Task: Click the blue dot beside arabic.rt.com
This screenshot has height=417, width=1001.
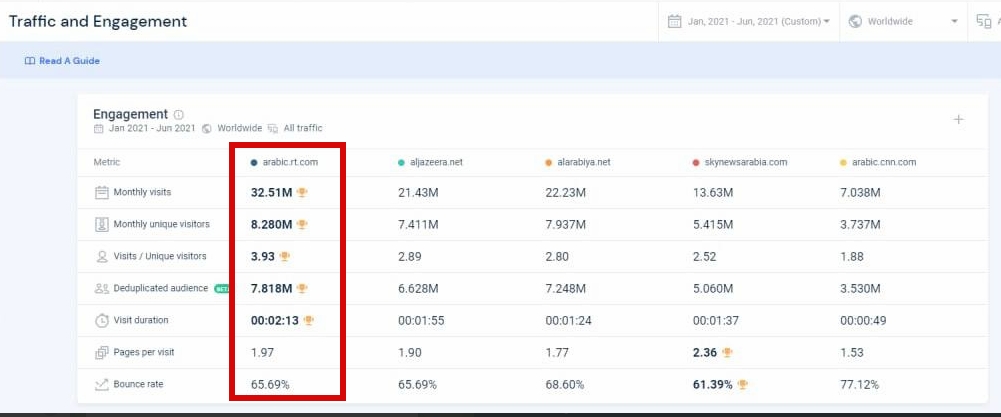Action: click(x=254, y=163)
